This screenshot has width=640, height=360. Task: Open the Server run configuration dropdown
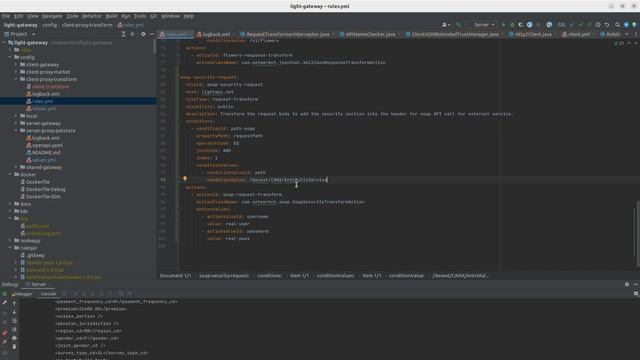tap(482, 25)
